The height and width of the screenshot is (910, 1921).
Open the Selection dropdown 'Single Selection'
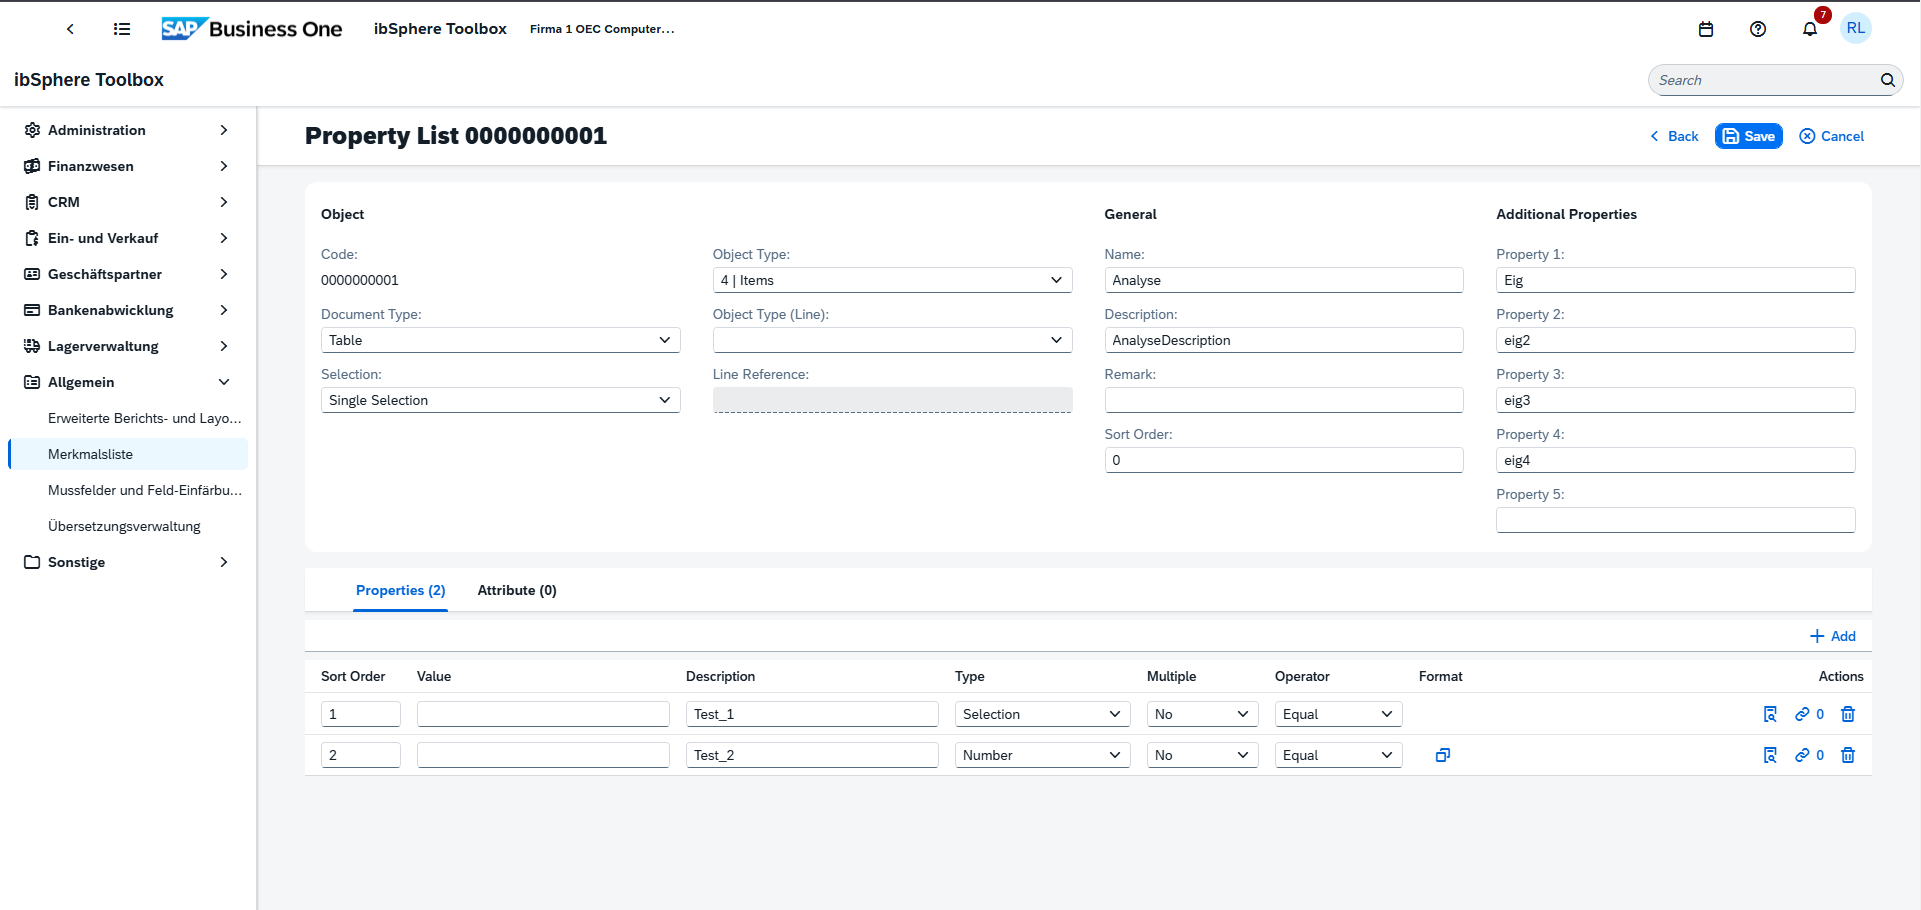[x=500, y=400]
